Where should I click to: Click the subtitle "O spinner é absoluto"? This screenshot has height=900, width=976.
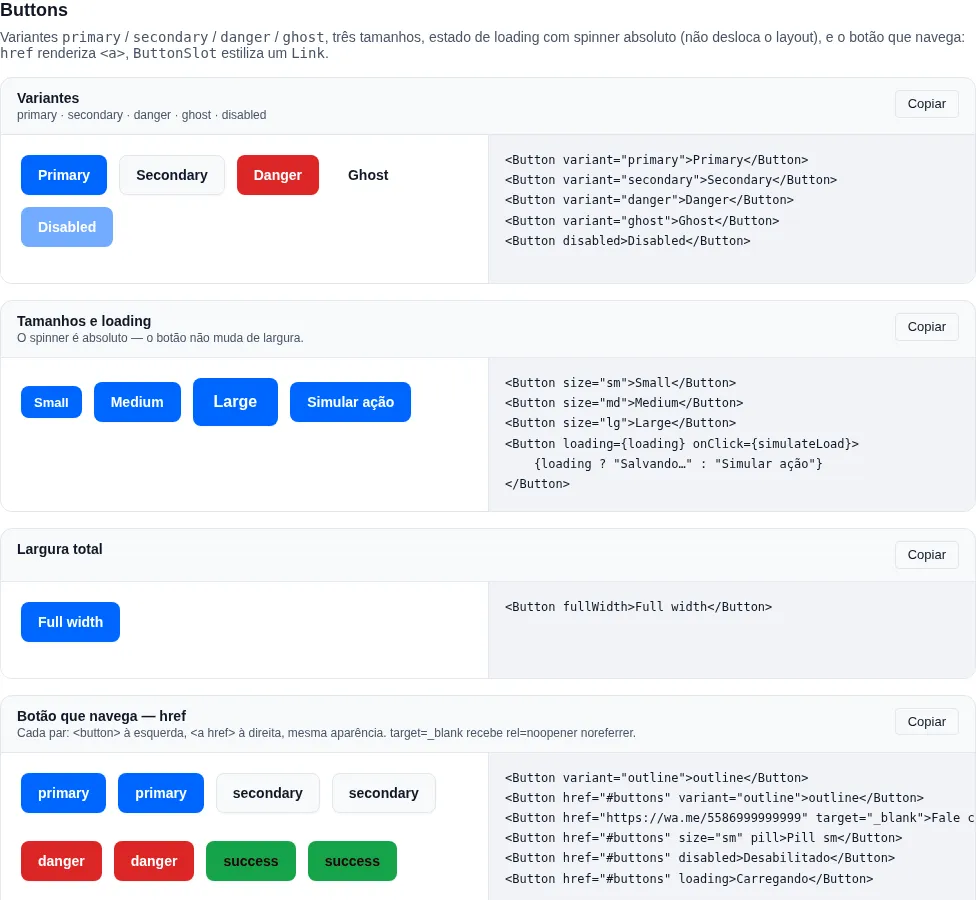click(160, 338)
